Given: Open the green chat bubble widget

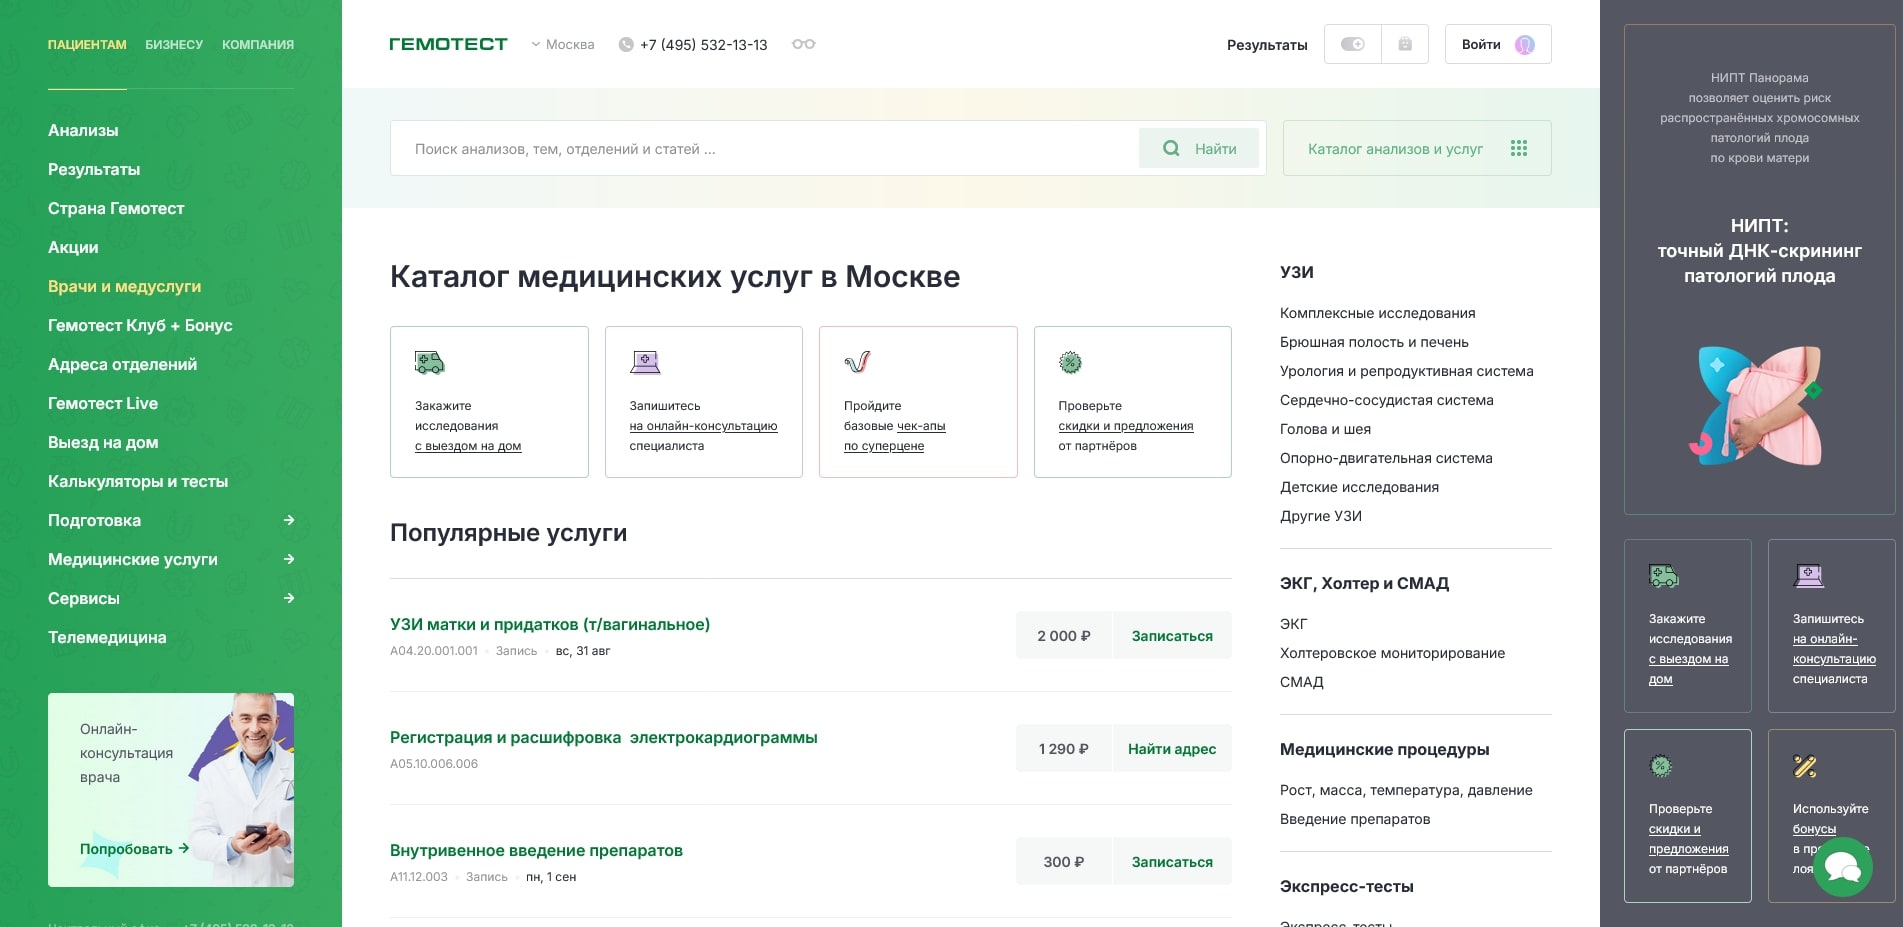Looking at the screenshot, I should pyautogui.click(x=1842, y=866).
